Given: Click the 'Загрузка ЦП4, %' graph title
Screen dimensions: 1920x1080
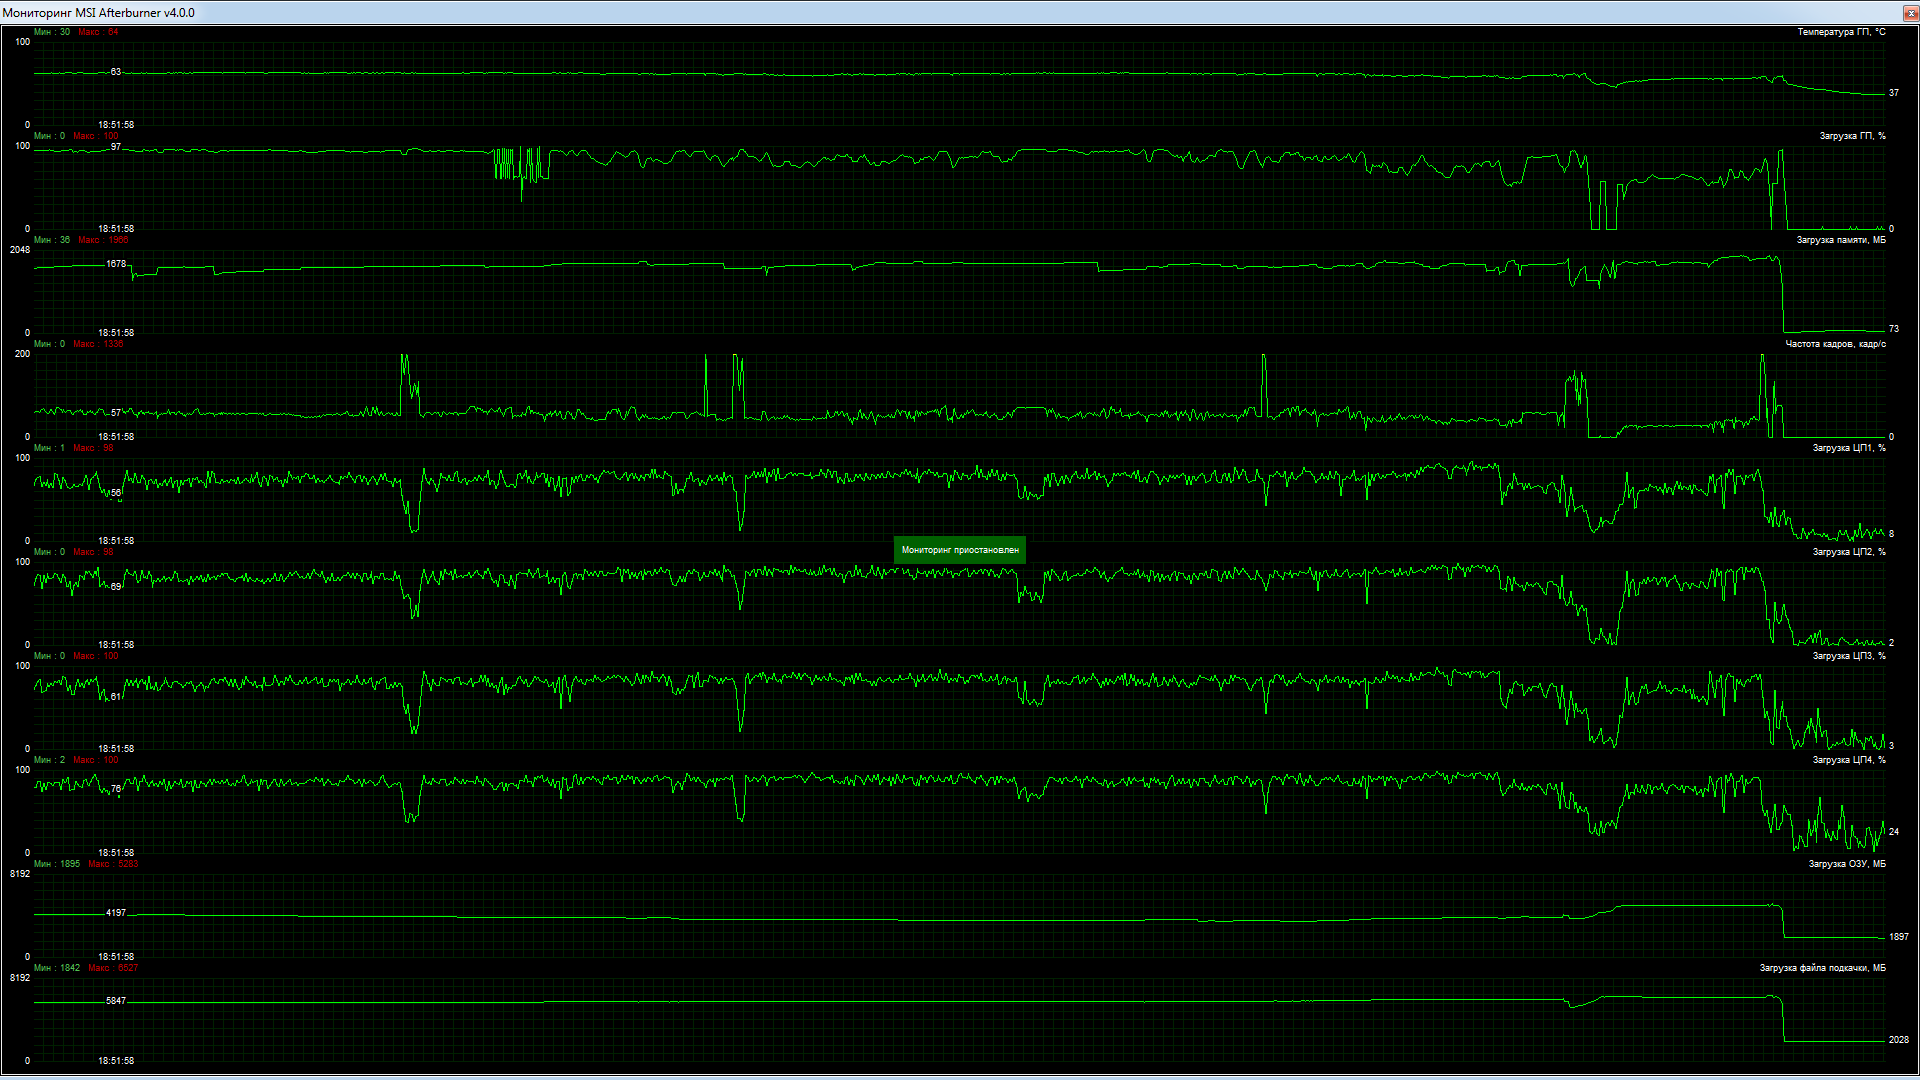Looking at the screenshot, I should (x=1849, y=760).
